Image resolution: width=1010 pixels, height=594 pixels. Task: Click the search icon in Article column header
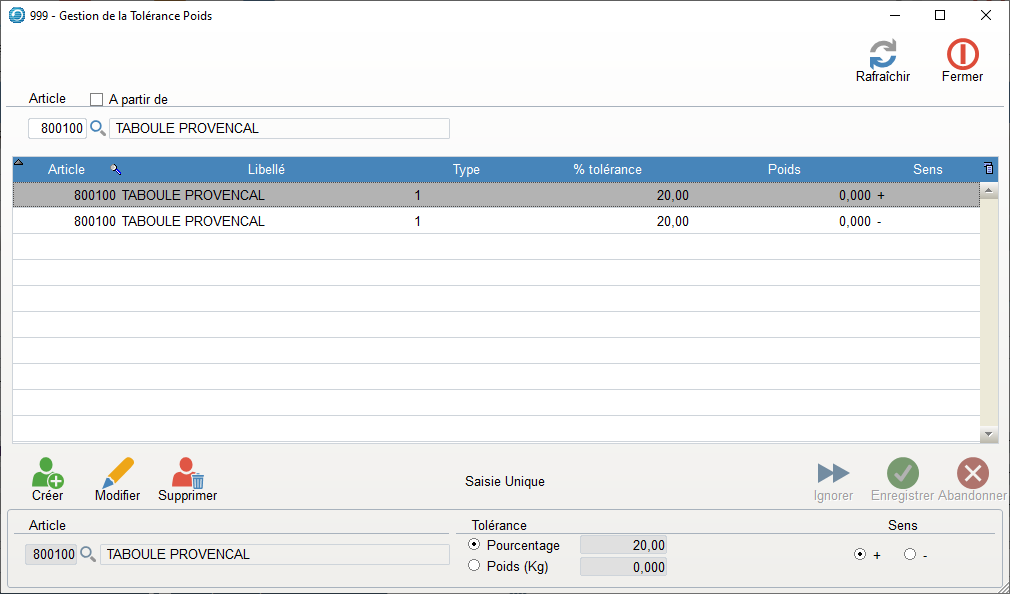[116, 170]
